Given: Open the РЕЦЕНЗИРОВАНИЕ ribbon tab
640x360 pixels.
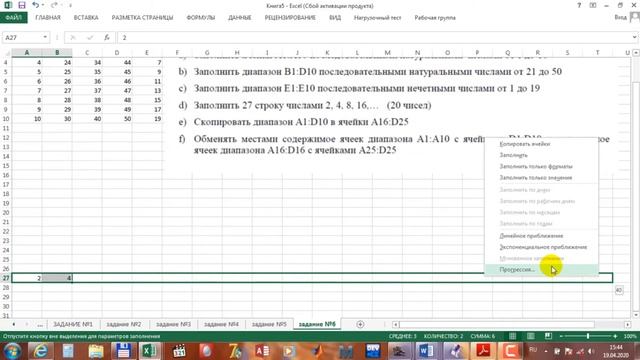Looking at the screenshot, I should [290, 18].
